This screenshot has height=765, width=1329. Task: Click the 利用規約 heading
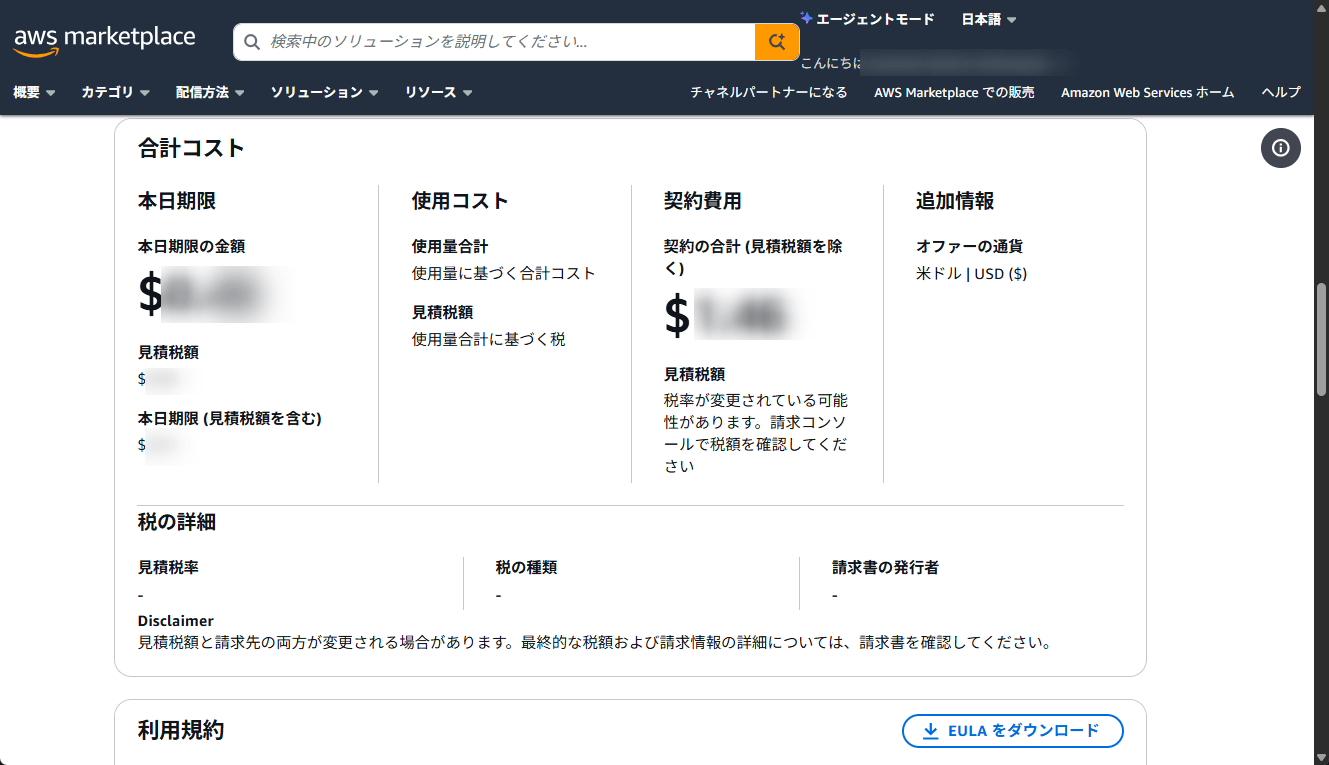181,731
